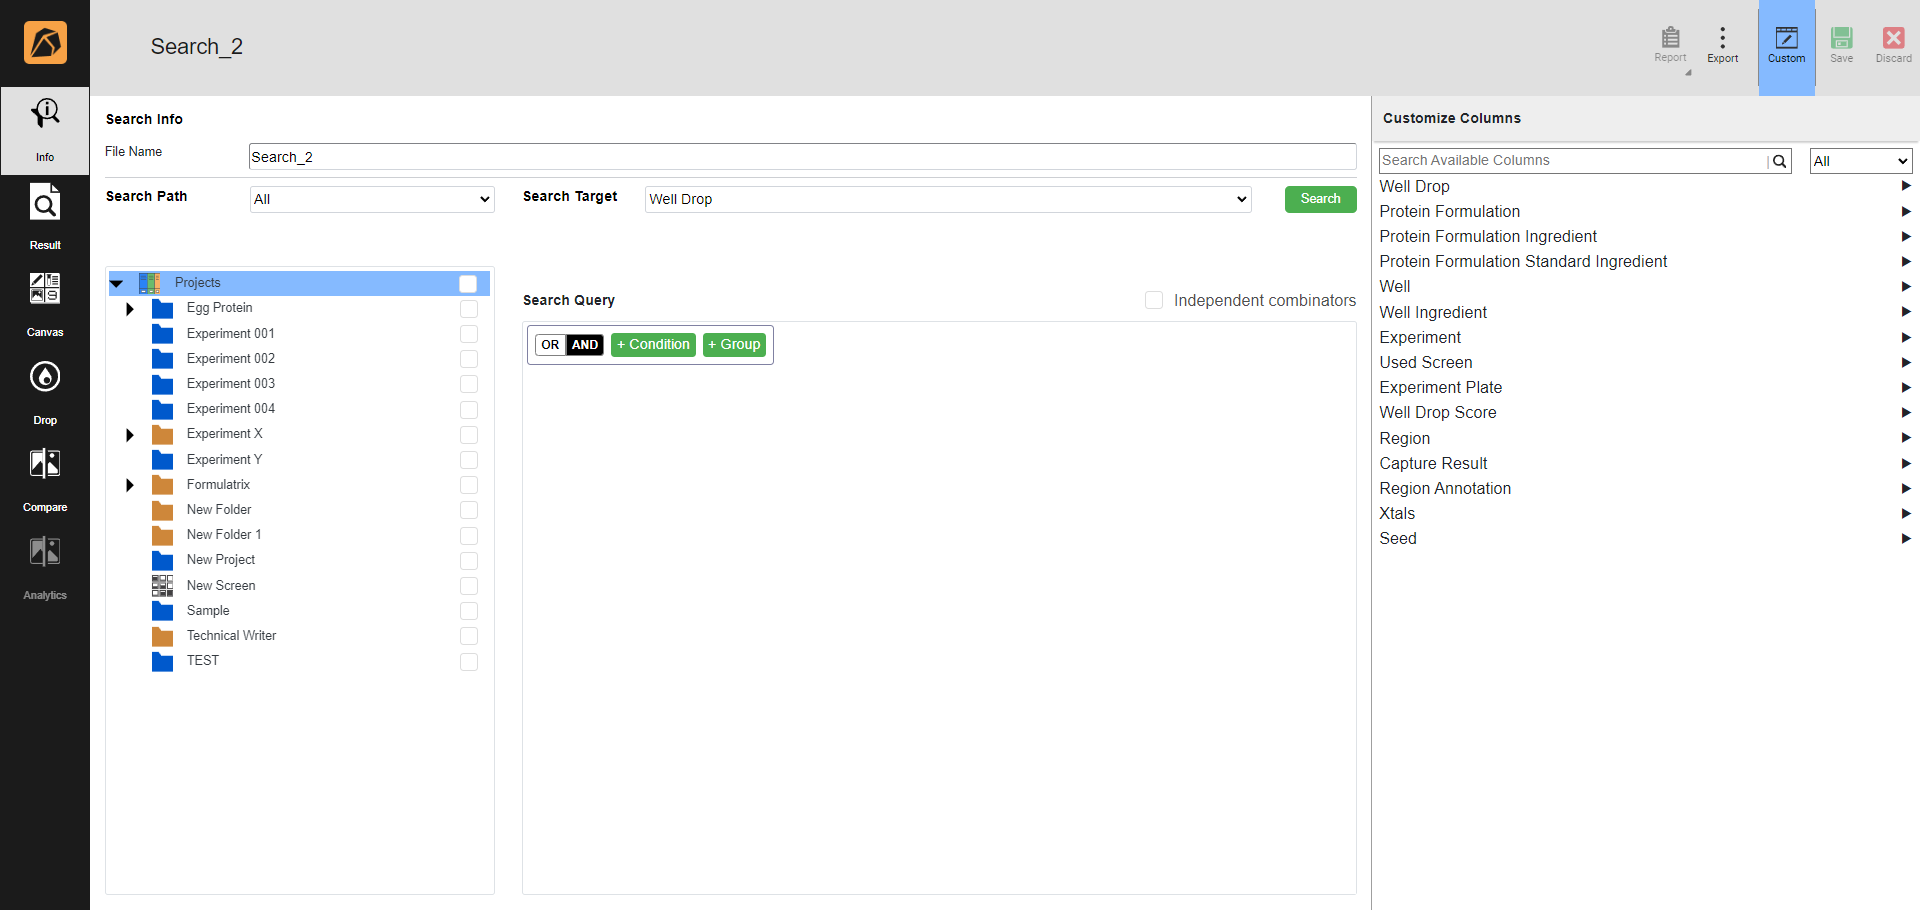
Task: Switch to the Custom tab
Action: click(1787, 44)
